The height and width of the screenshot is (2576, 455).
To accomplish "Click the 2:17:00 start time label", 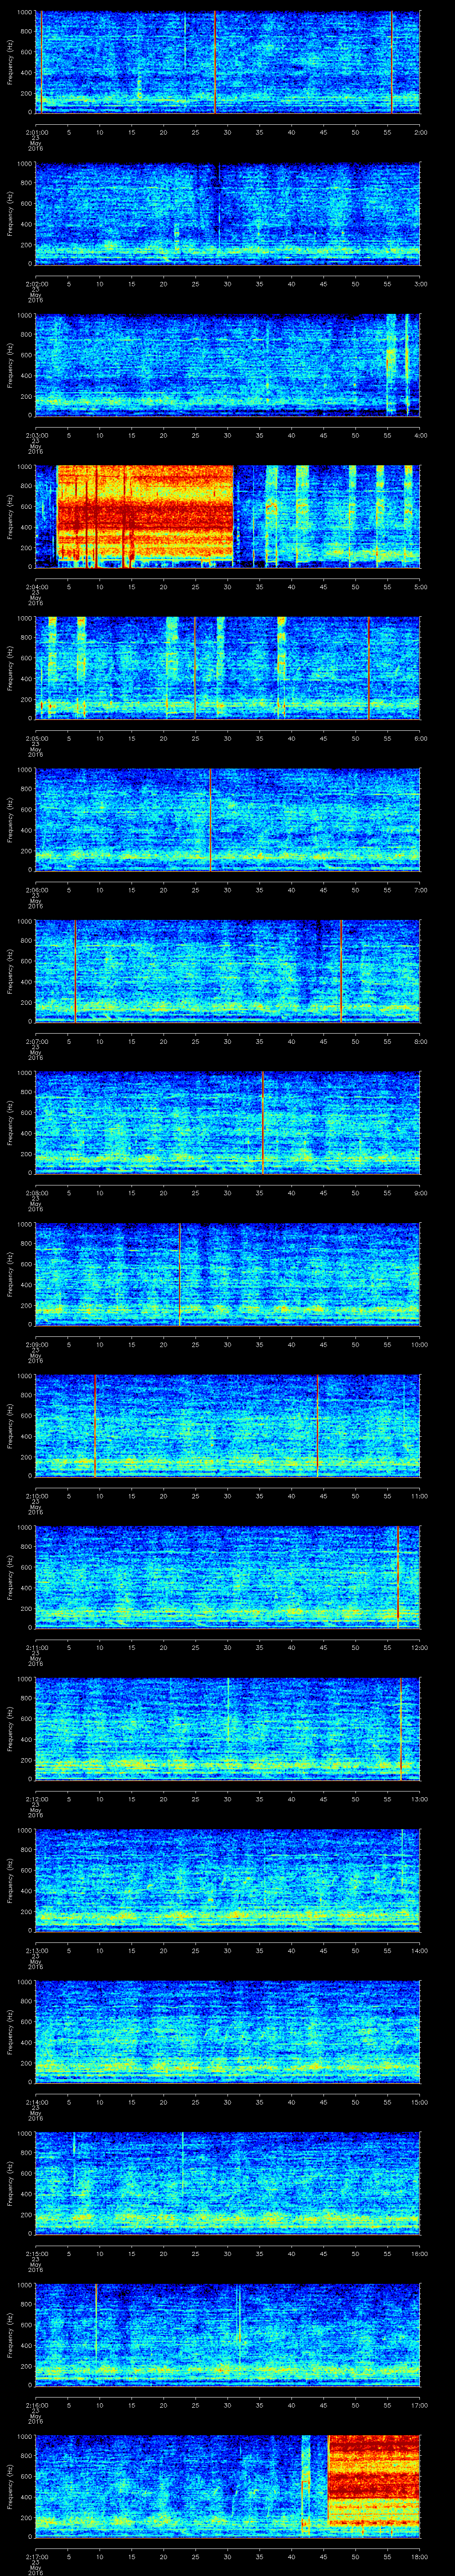I will click(x=36, y=2557).
